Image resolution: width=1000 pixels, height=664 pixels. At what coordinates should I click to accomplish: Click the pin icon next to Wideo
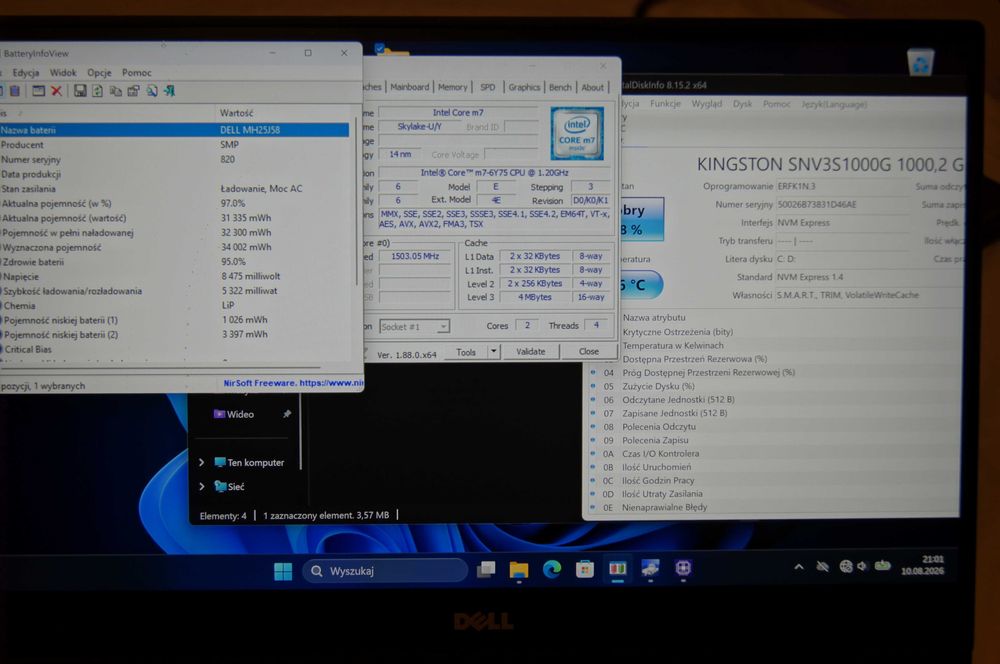click(287, 414)
